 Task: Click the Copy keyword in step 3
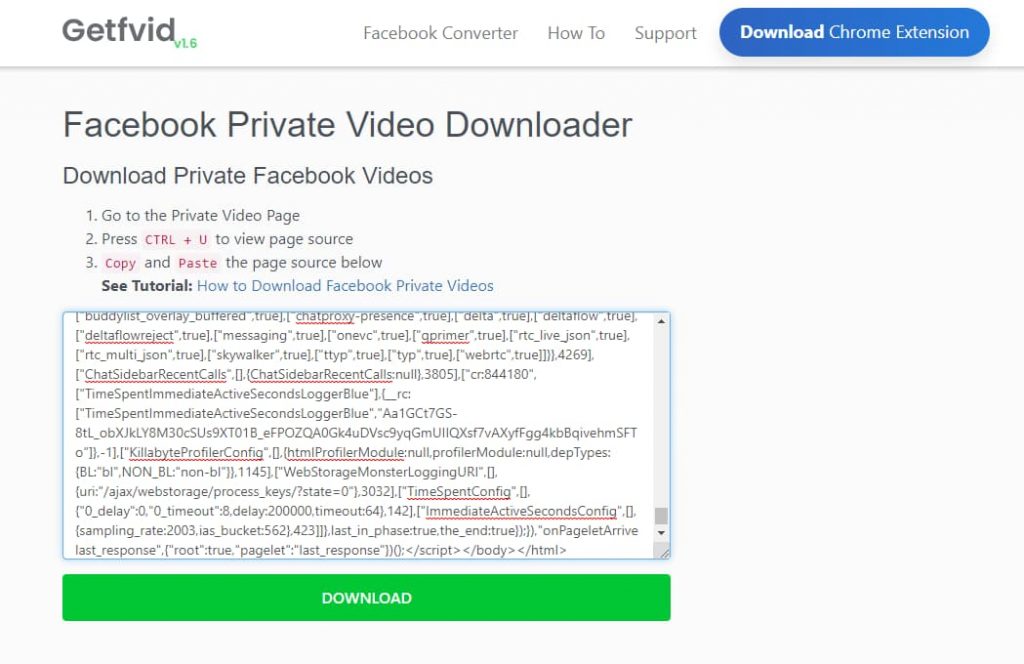pos(120,263)
